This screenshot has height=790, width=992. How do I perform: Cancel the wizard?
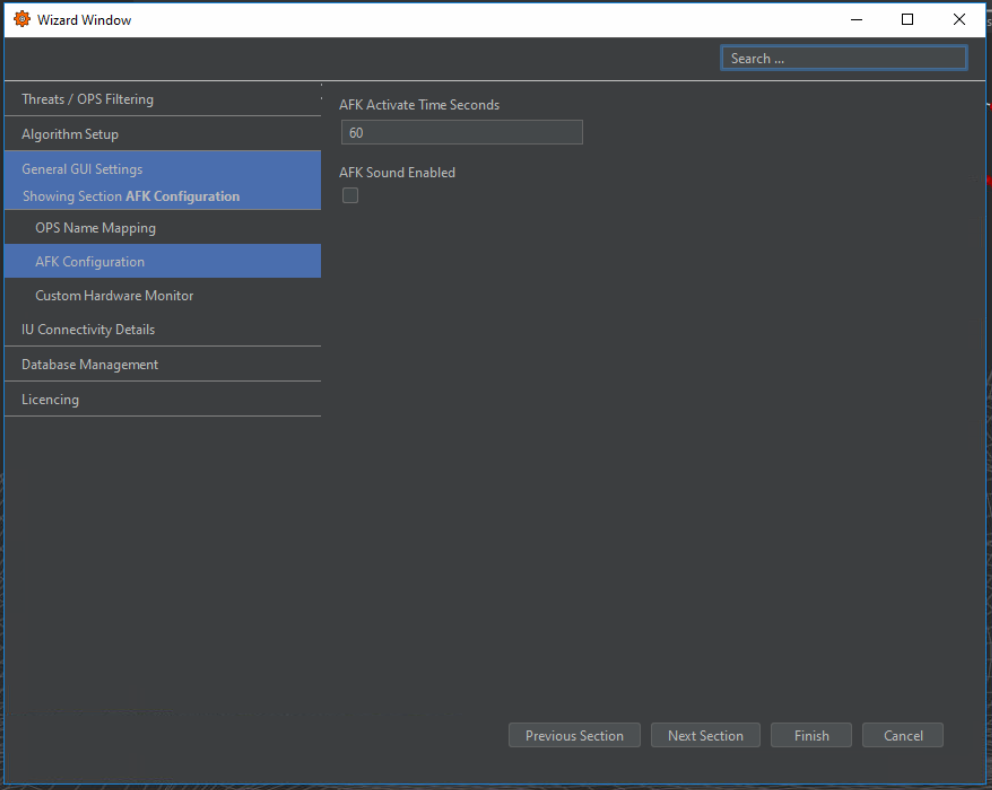902,736
